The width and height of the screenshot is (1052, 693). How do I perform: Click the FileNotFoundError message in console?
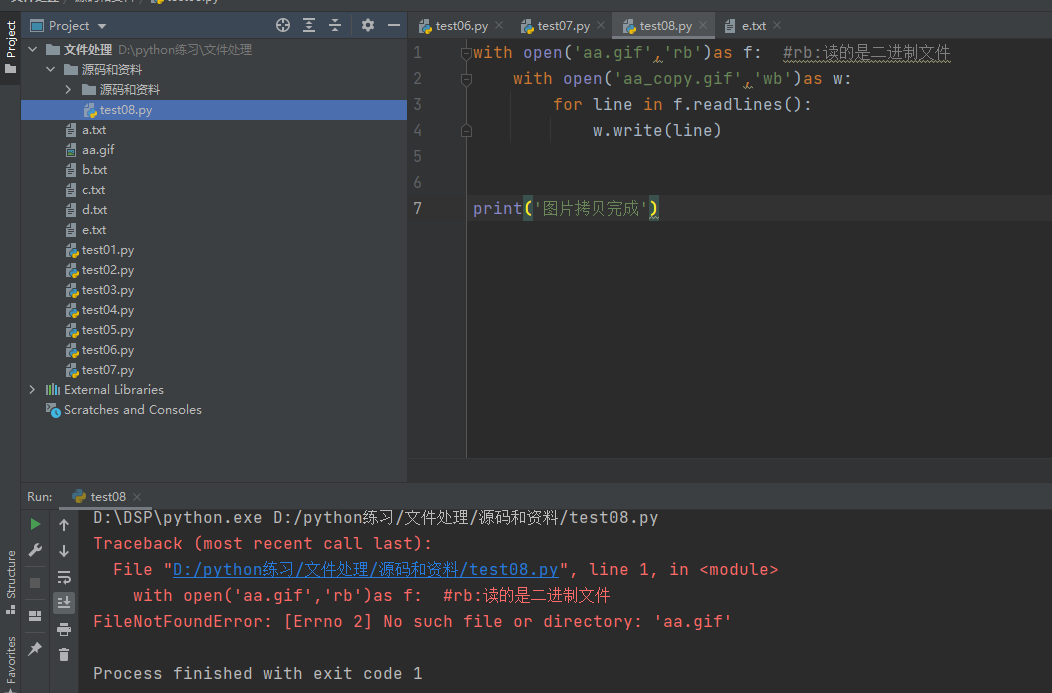[x=412, y=622]
